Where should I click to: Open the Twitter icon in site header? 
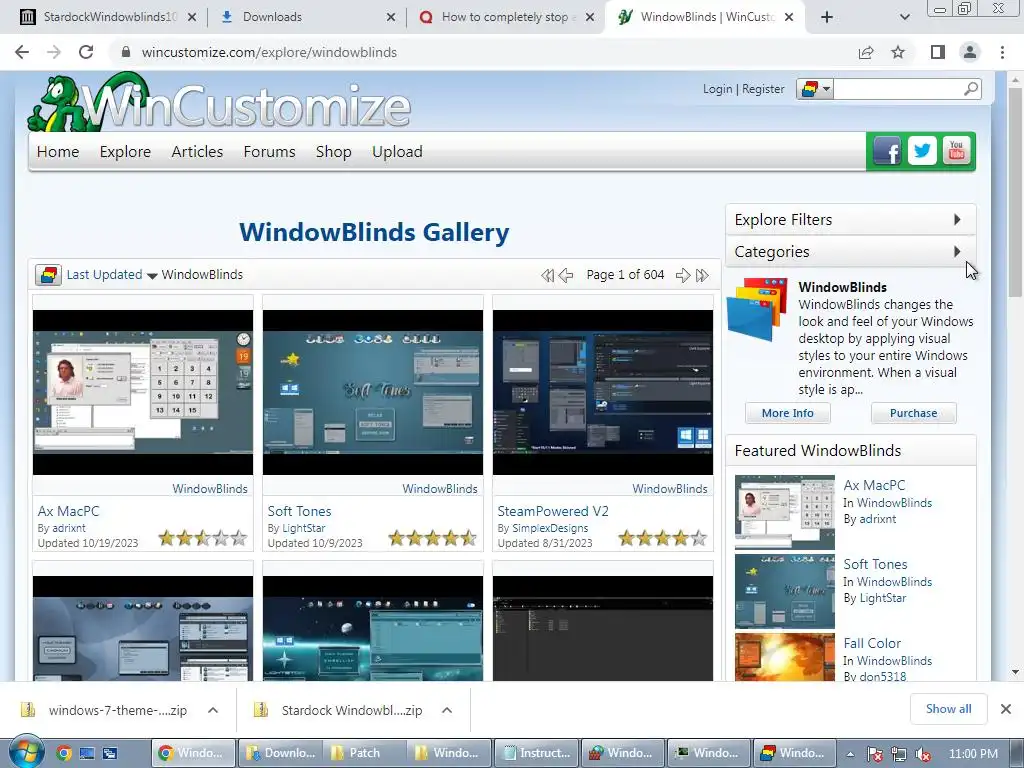tap(922, 152)
